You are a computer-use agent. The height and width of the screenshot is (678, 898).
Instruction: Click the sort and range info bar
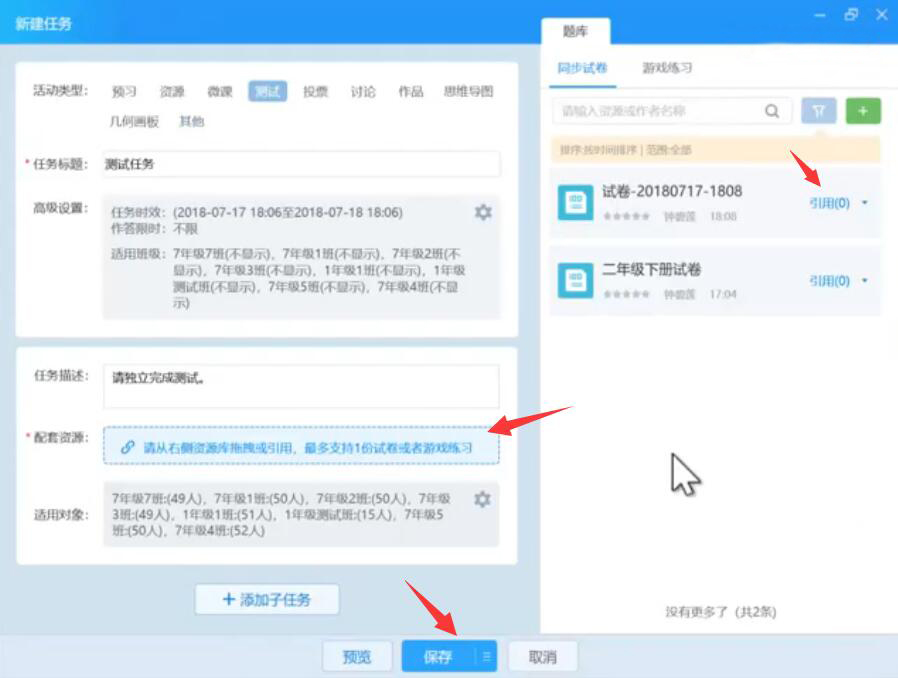(x=715, y=150)
